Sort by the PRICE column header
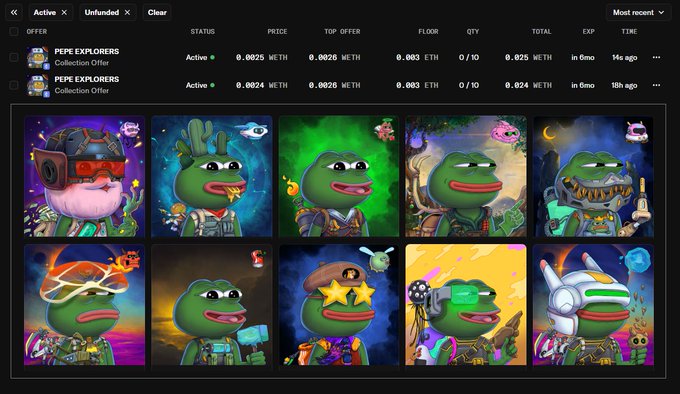 point(277,32)
